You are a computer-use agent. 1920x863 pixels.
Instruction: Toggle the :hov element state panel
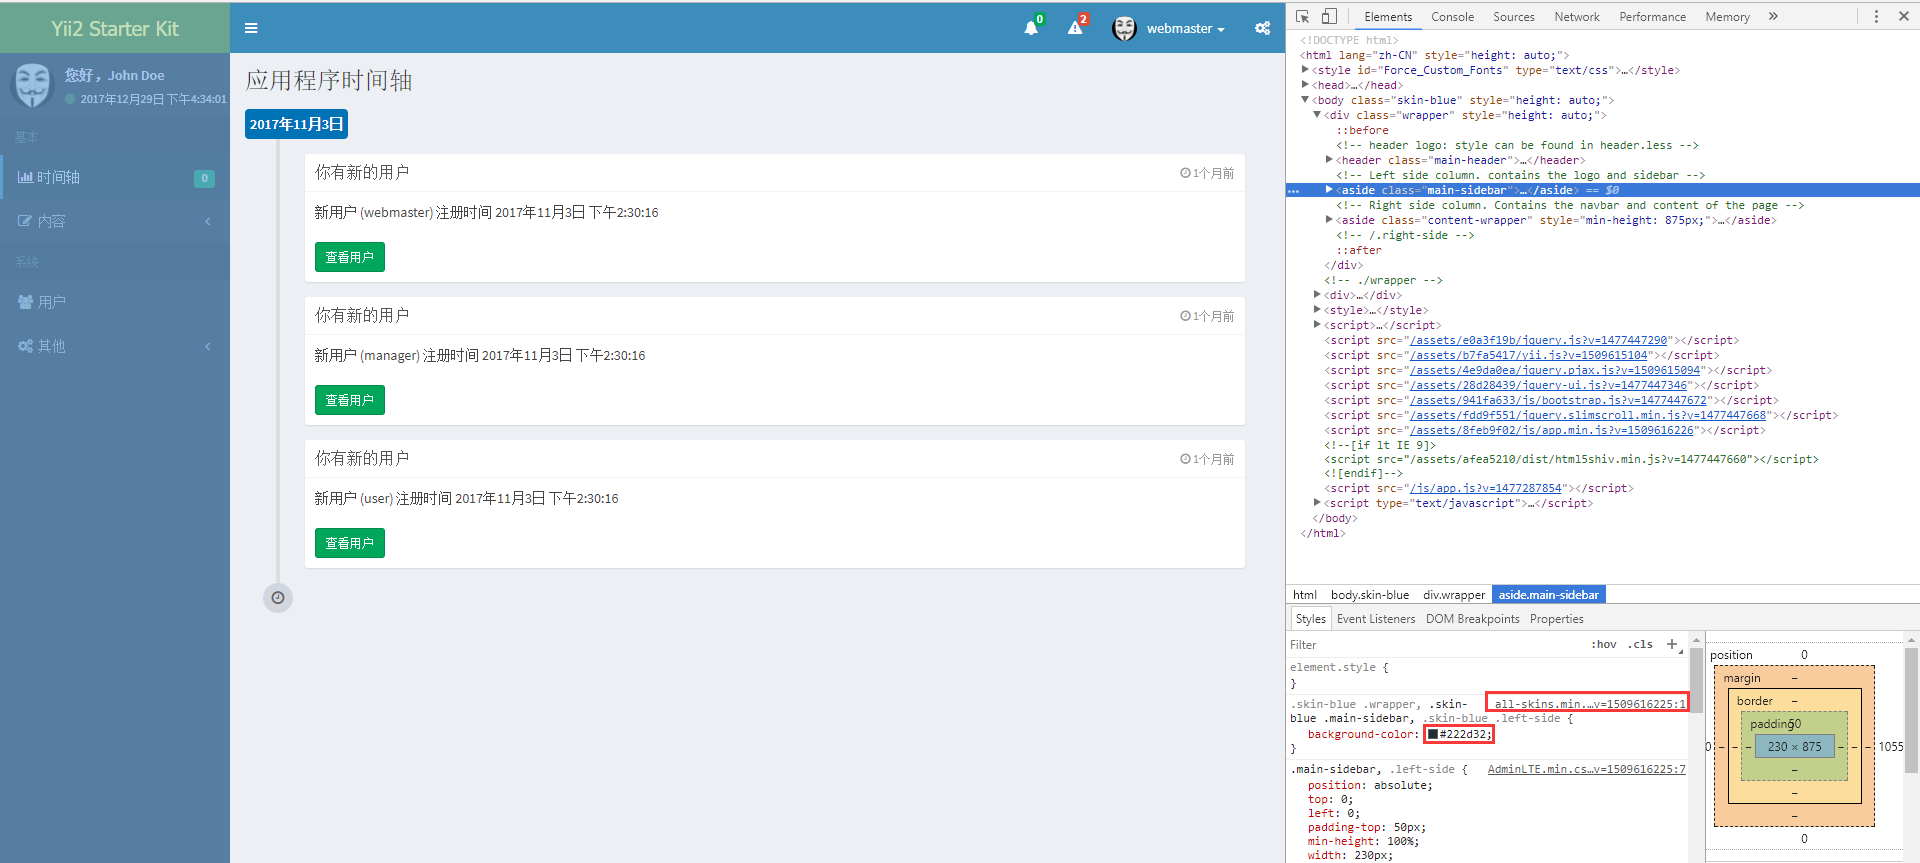pos(1604,644)
